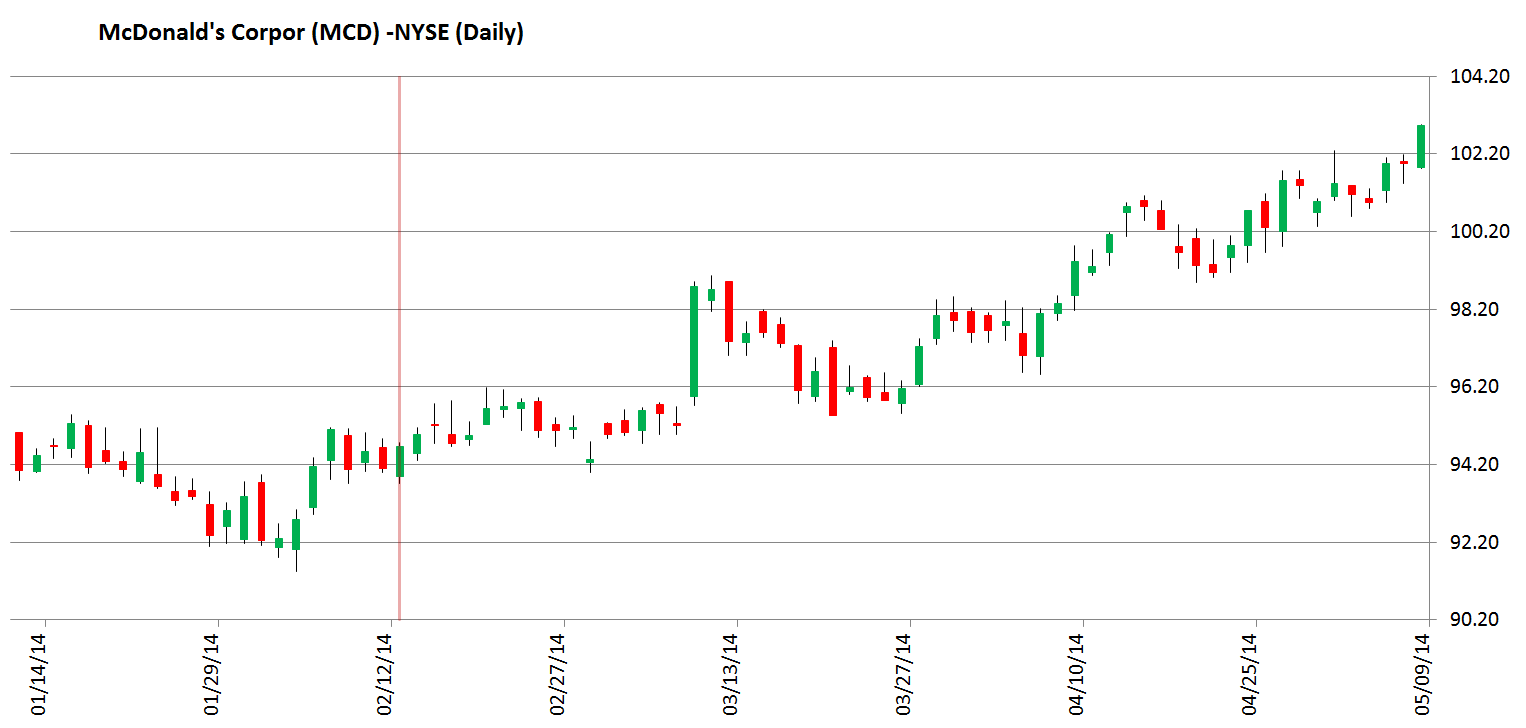Click the 01/14/14 date label

[40, 674]
